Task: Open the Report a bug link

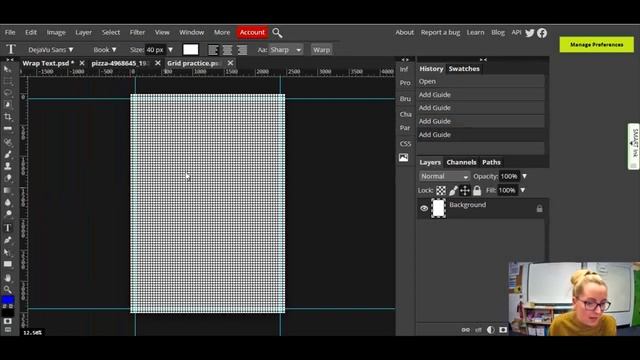Action: 440,32
